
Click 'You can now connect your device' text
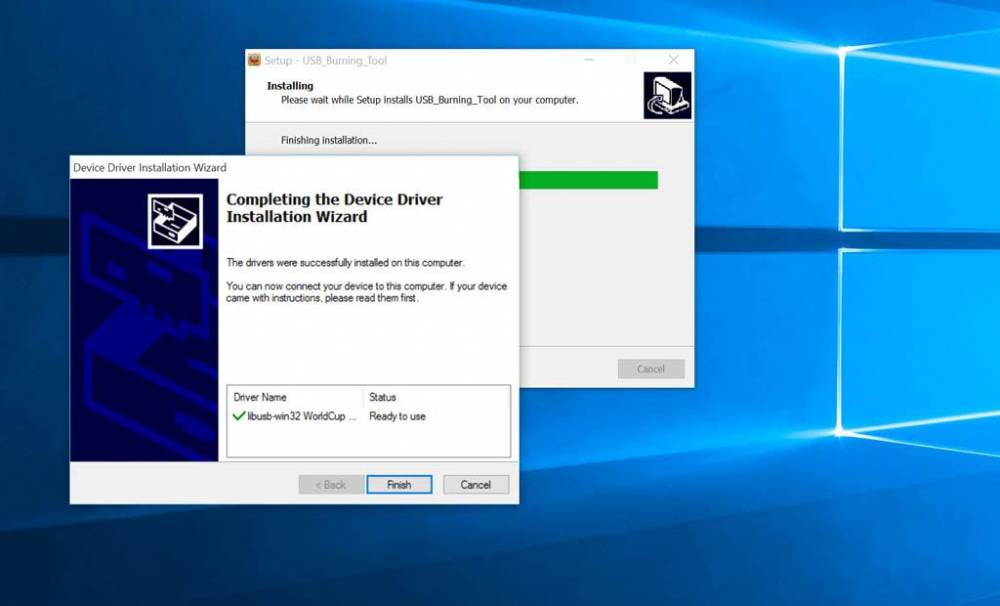click(367, 292)
